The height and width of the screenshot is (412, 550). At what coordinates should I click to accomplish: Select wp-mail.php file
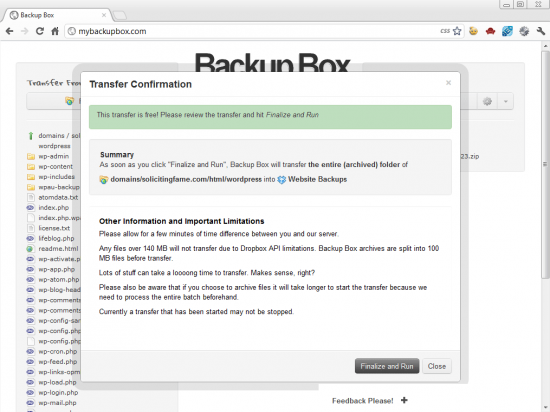57,403
